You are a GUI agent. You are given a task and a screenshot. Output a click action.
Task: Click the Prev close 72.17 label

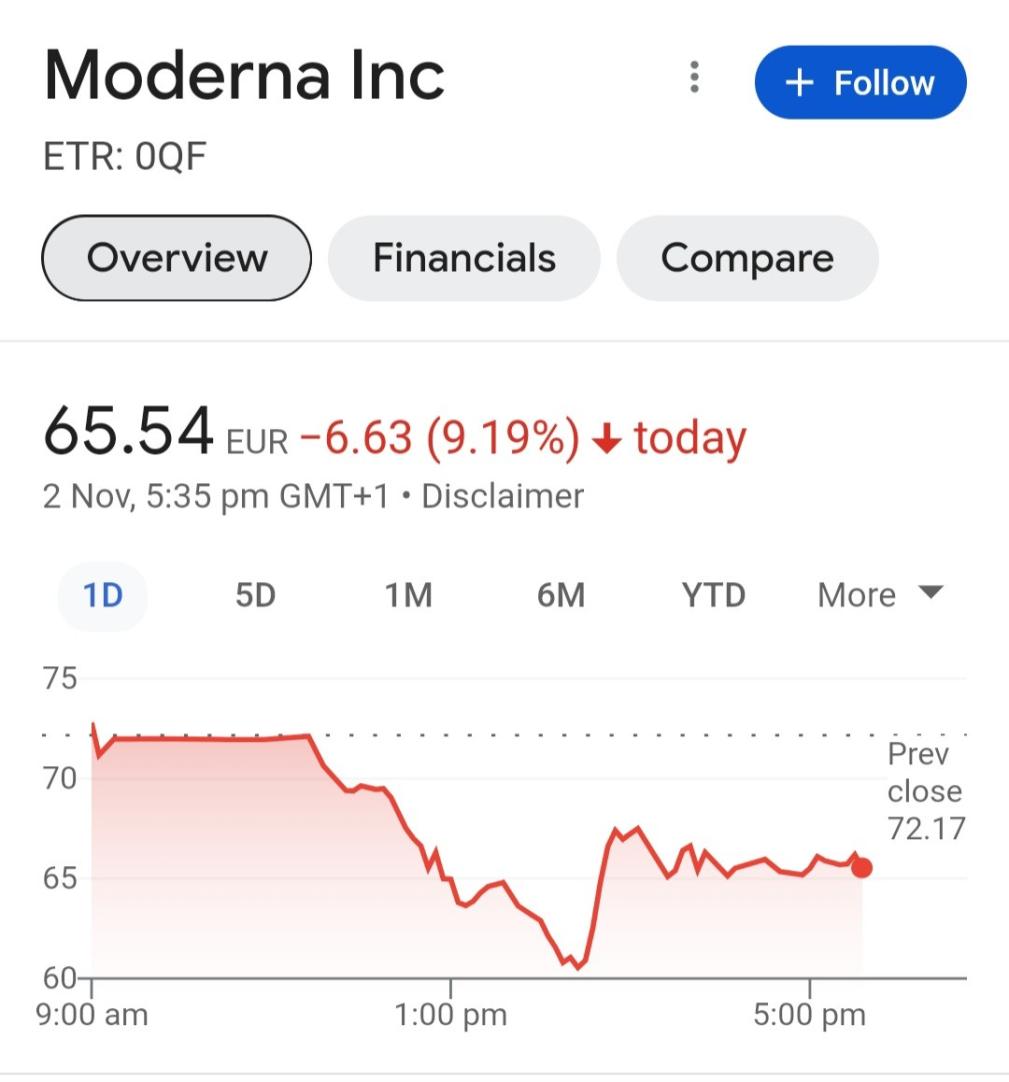tap(925, 791)
